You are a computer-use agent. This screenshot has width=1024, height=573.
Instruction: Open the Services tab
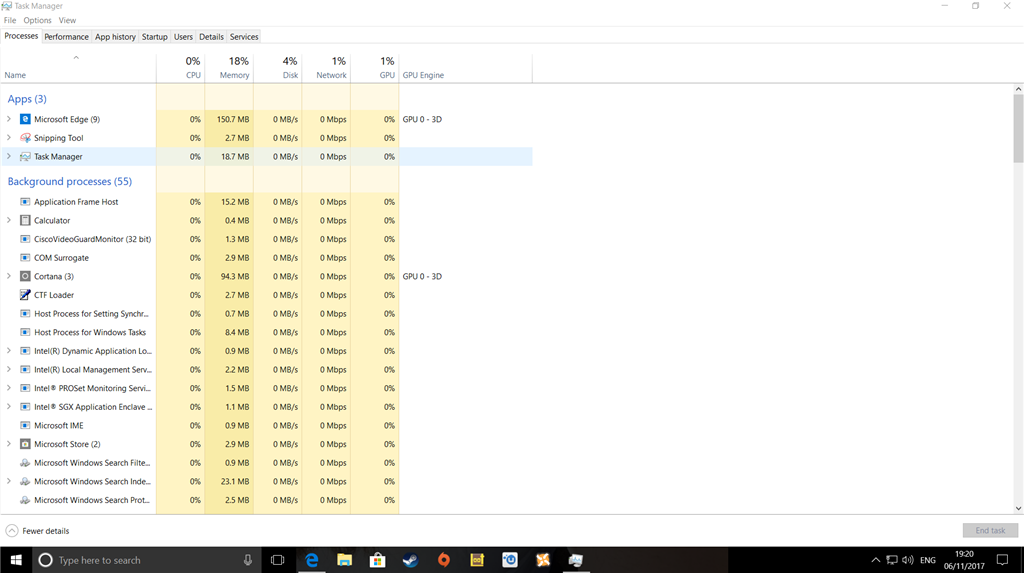tap(244, 37)
